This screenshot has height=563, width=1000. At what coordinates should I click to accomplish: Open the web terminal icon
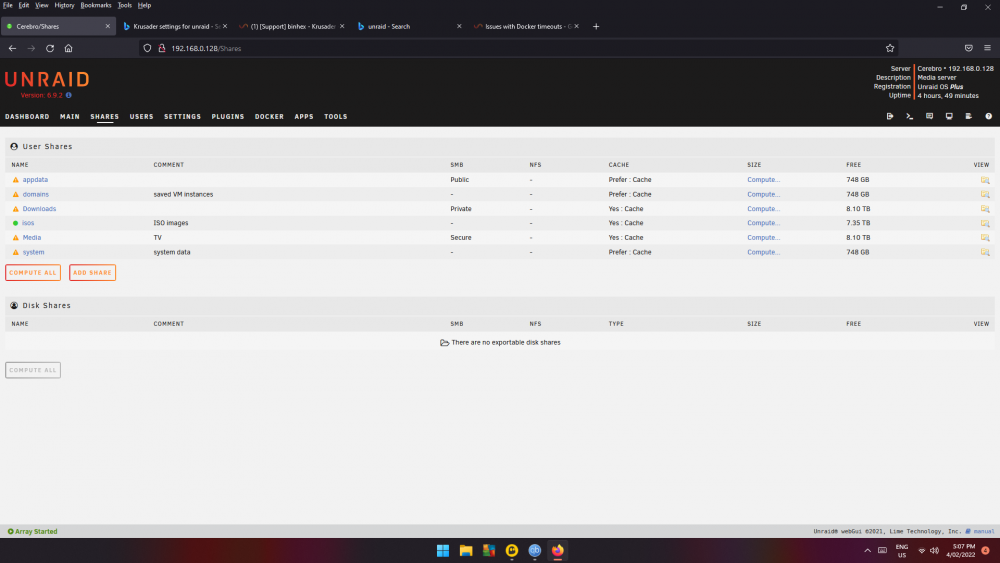point(909,117)
